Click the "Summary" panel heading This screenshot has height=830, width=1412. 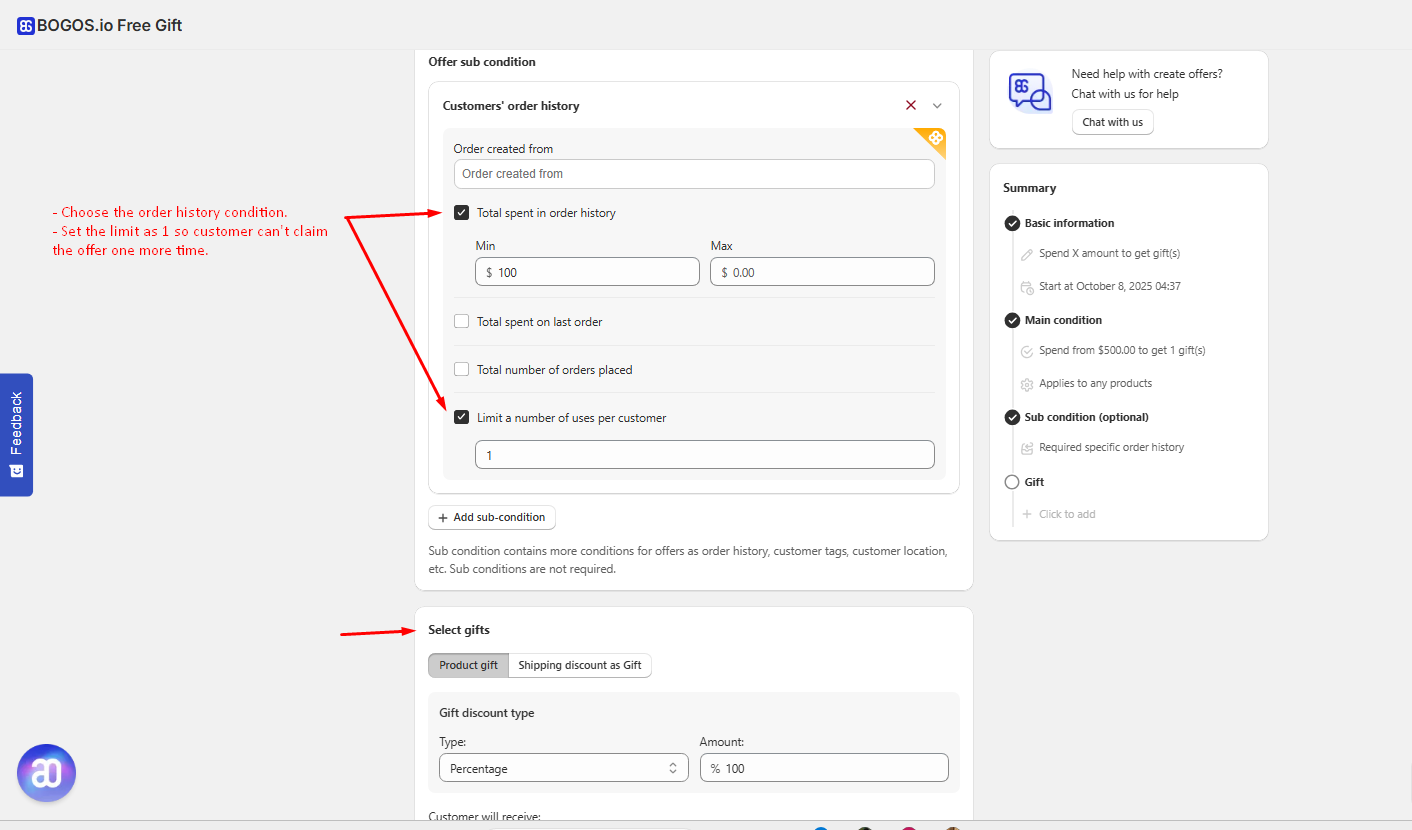click(1030, 188)
